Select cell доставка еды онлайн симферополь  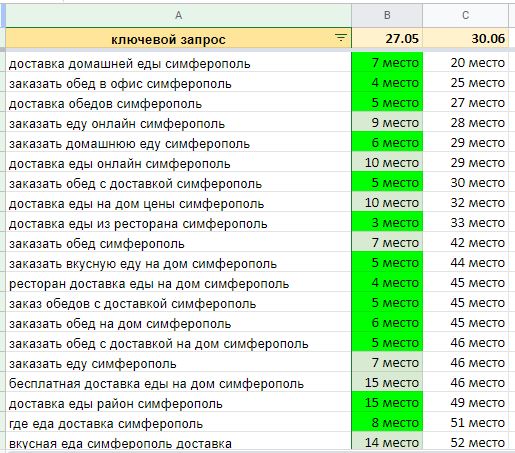click(179, 162)
